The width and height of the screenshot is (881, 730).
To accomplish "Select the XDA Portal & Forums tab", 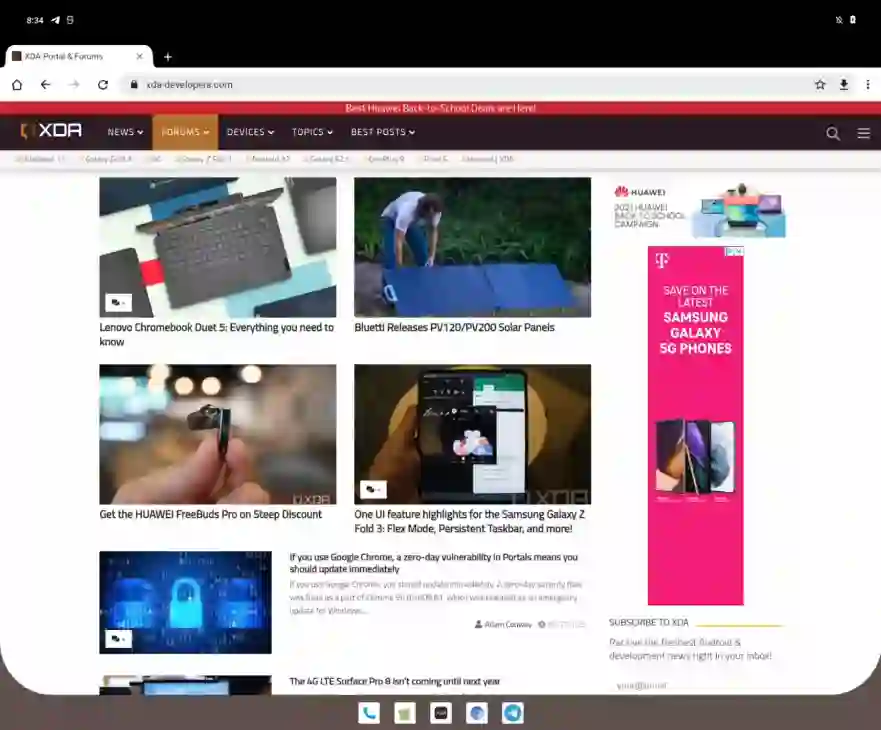I will (79, 56).
